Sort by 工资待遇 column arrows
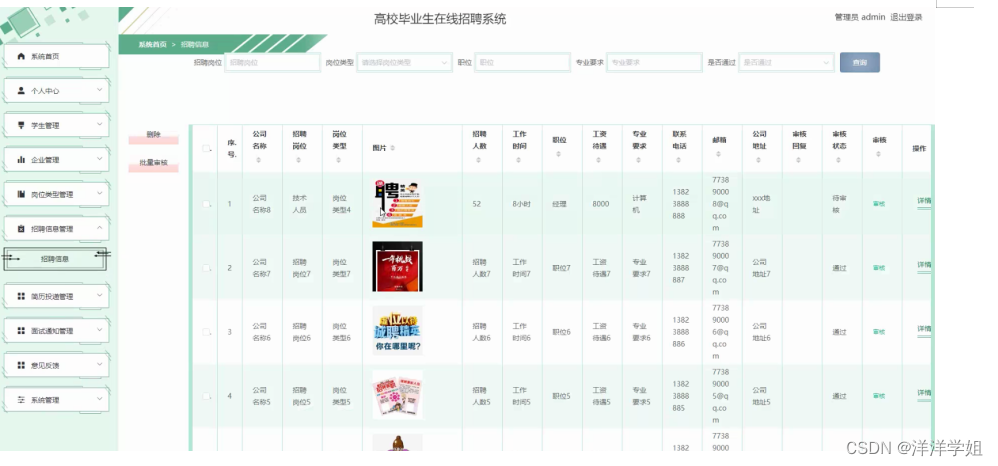The height and width of the screenshot is (466, 998). (599, 160)
